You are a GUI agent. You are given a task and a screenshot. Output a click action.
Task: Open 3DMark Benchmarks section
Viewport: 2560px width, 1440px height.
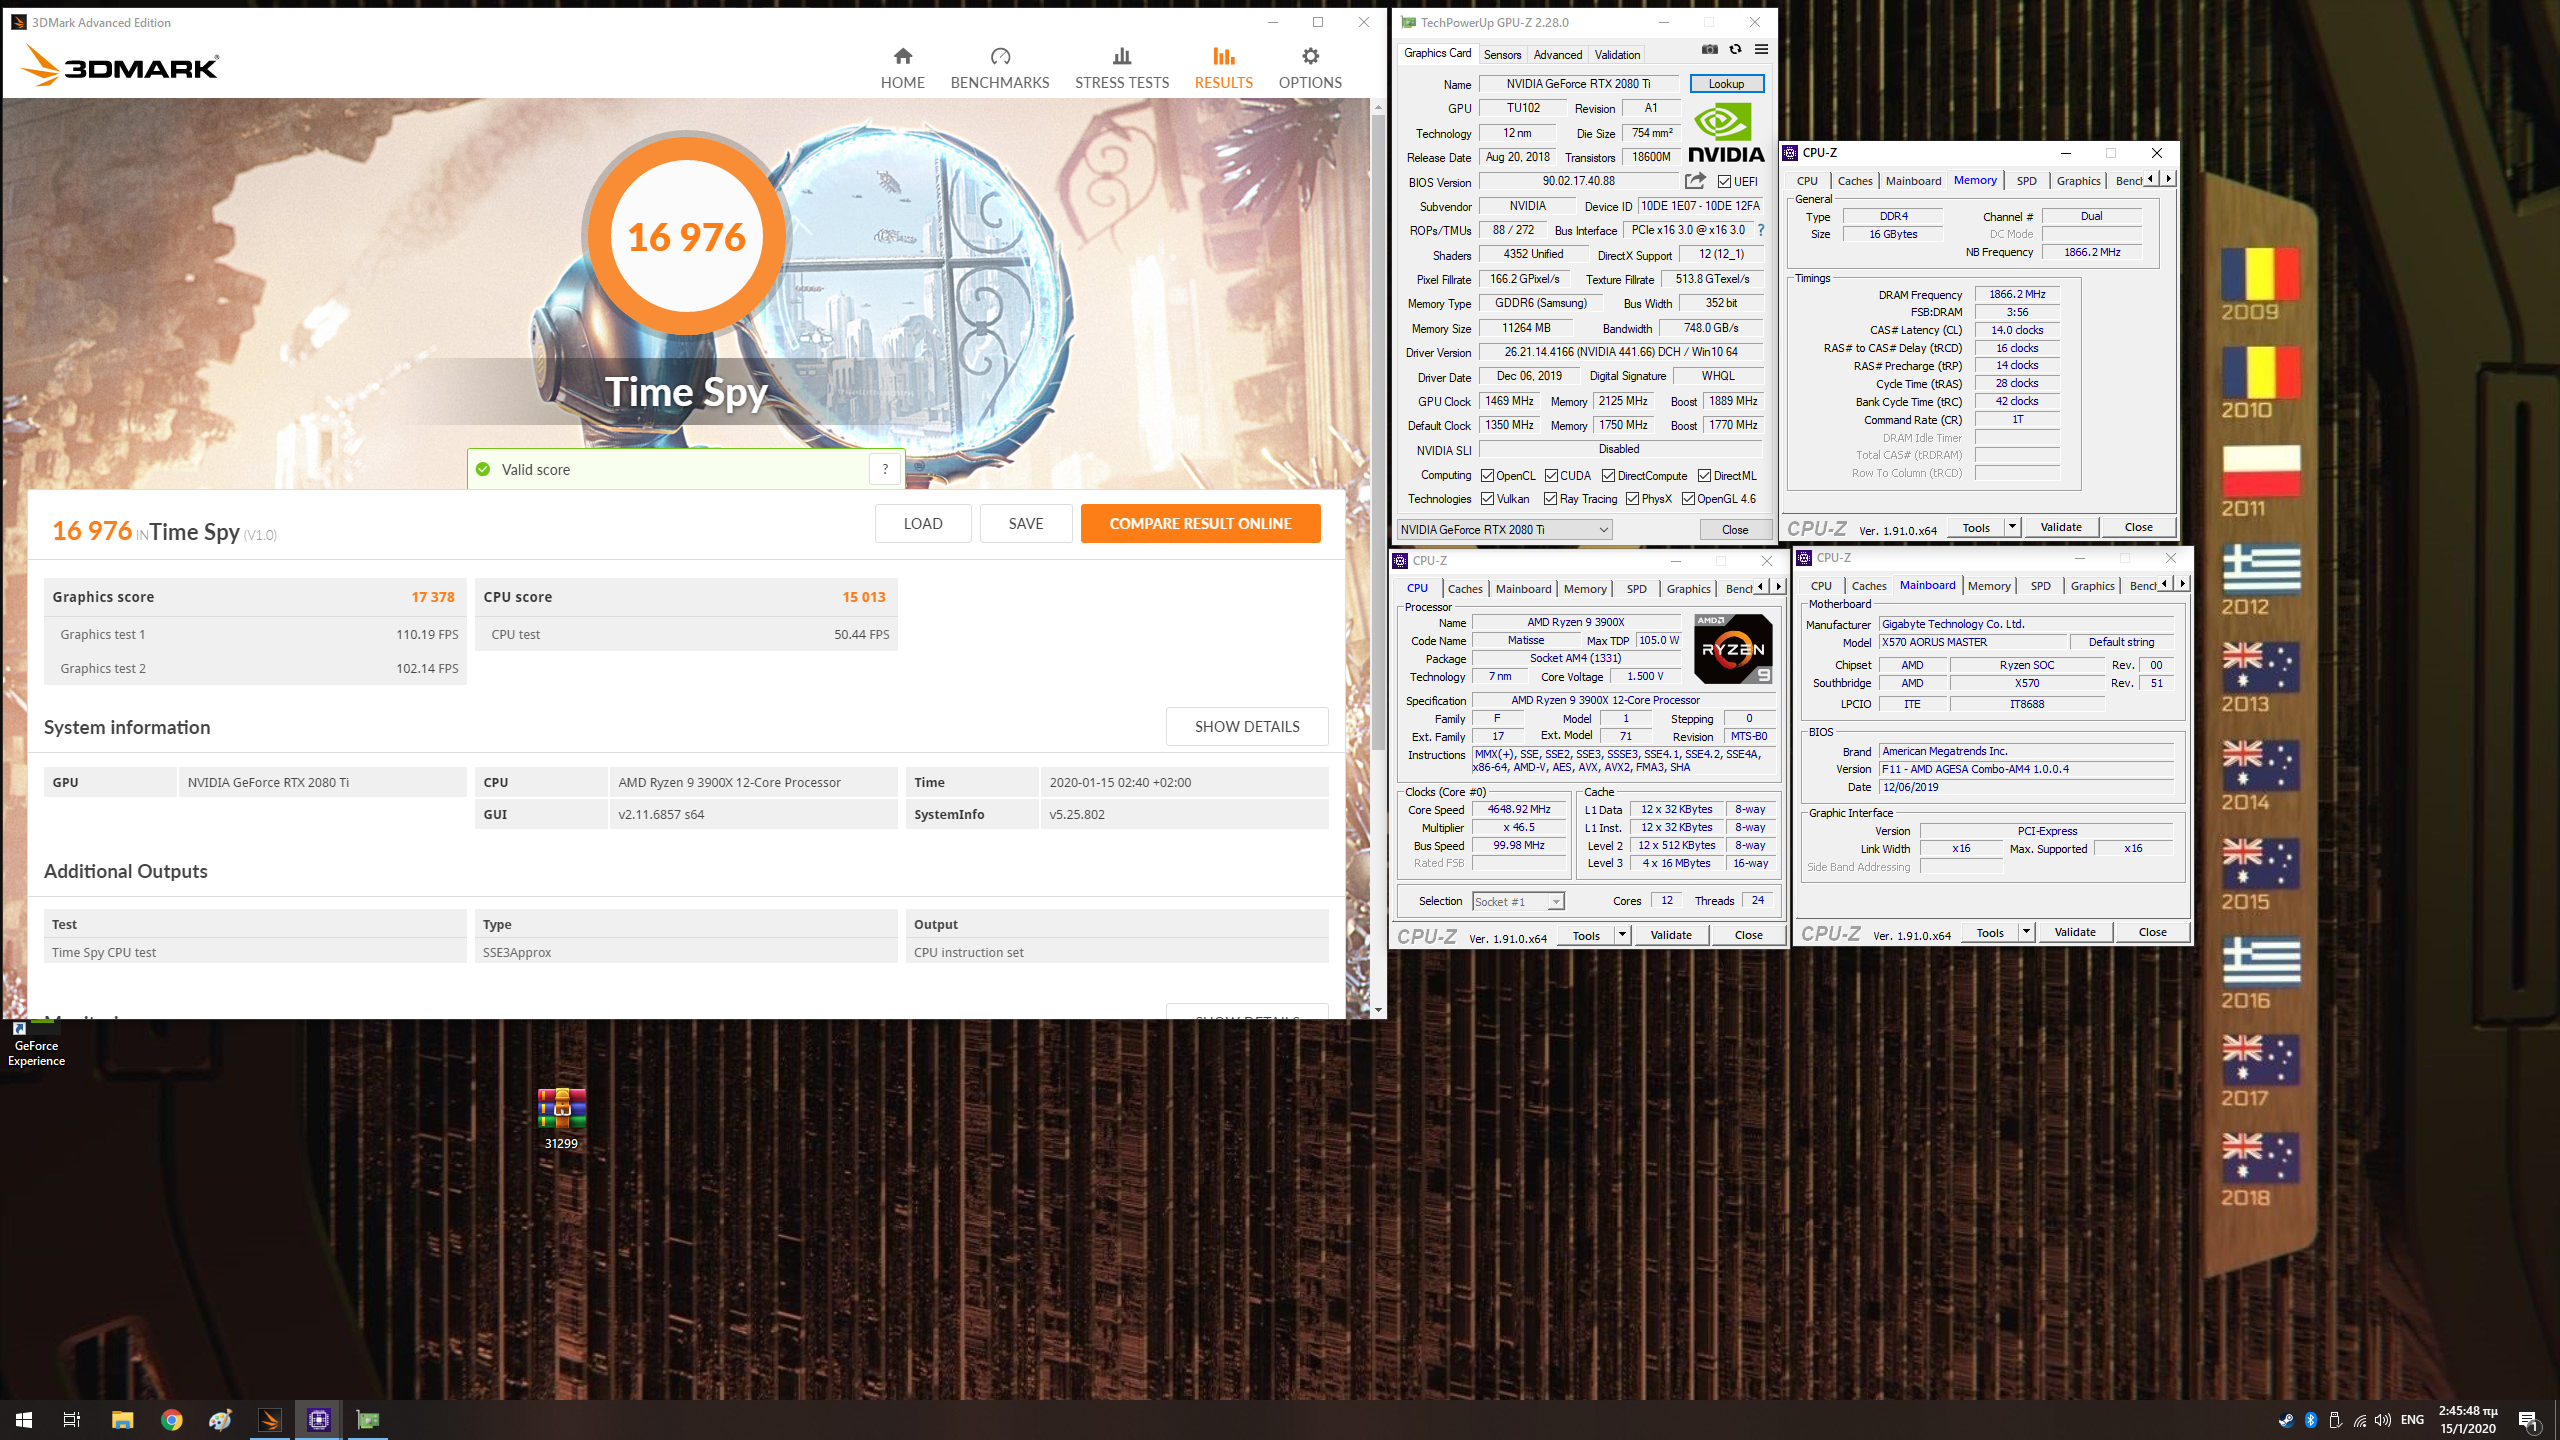tap(999, 68)
